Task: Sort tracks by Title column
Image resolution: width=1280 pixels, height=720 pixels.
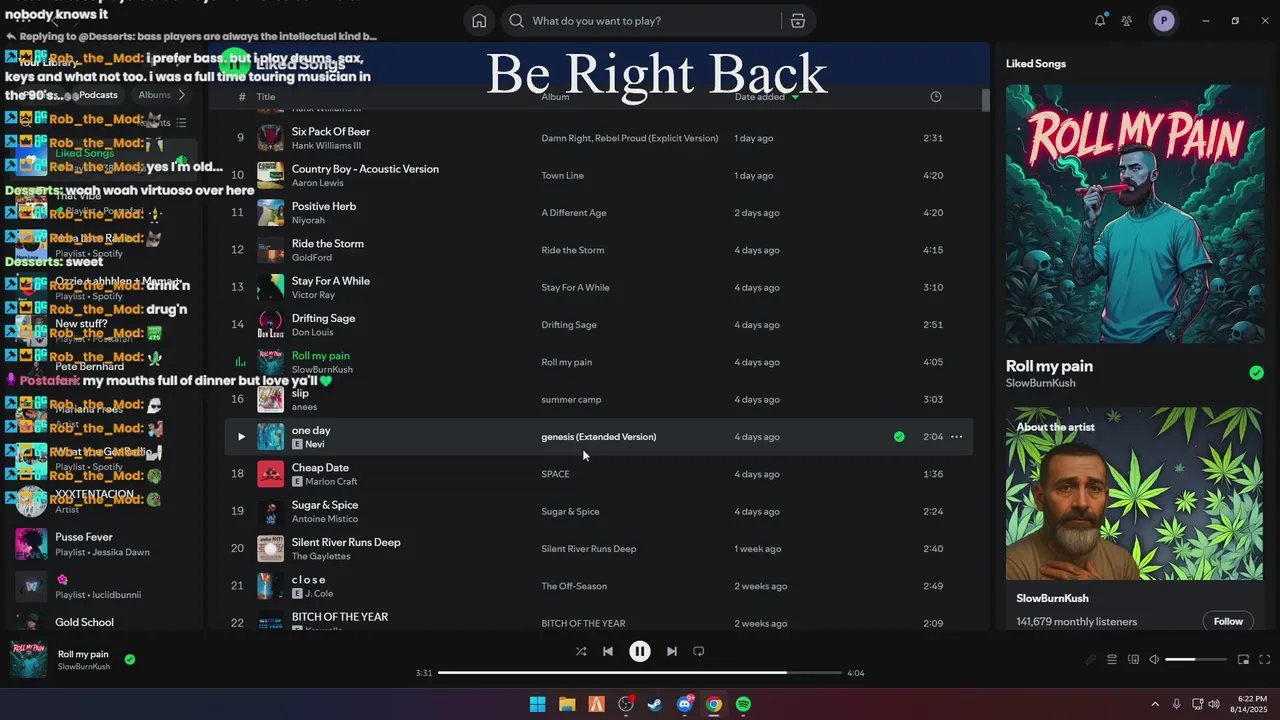Action: [x=266, y=97]
